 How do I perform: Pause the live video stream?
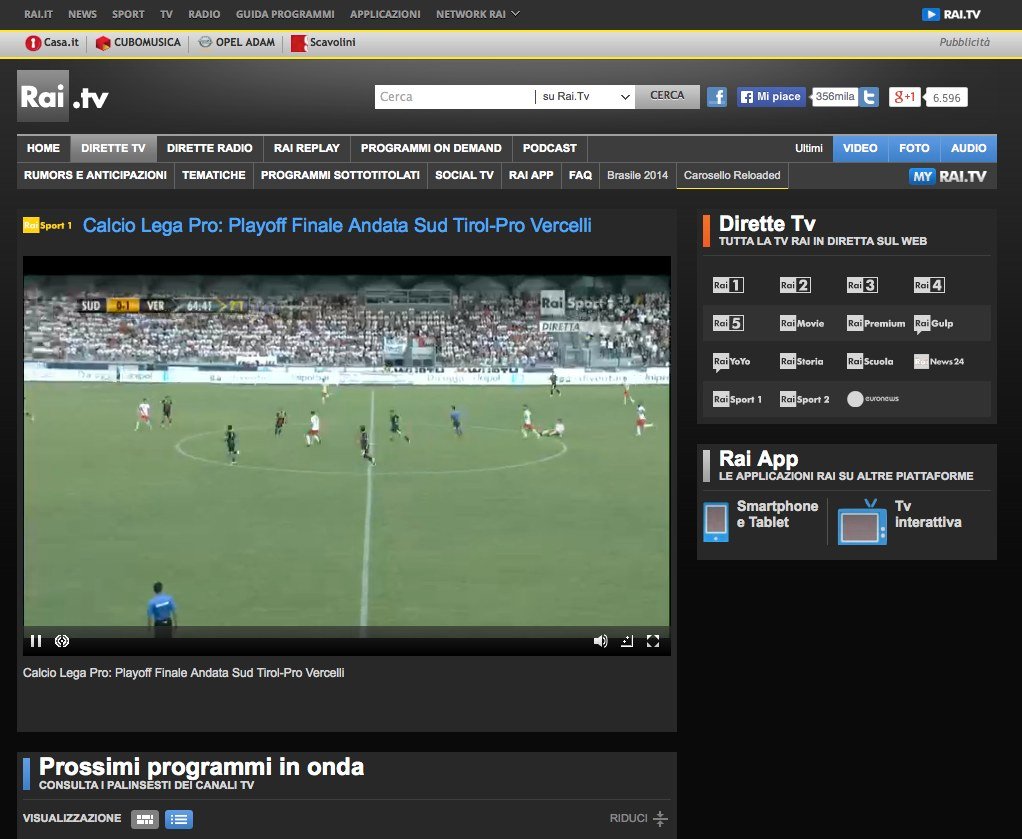pos(36,641)
